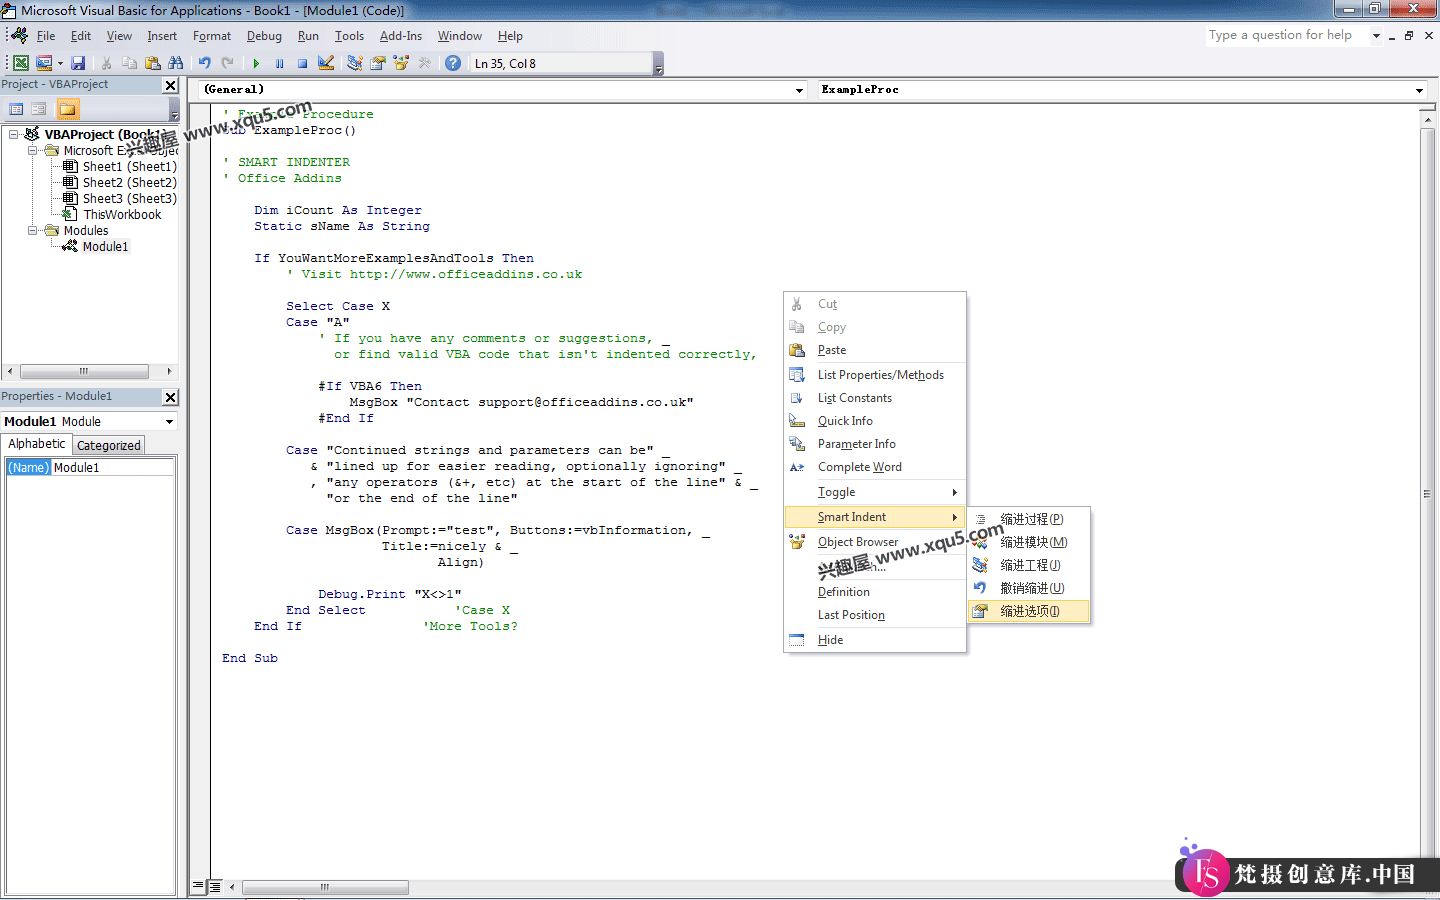1440x900 pixels.
Task: Open the Module1 Module object dropdown
Action: (x=169, y=421)
